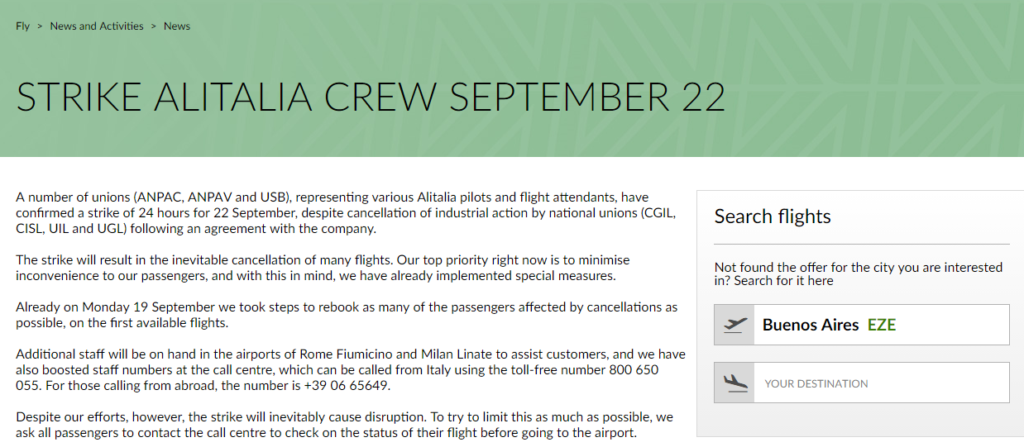Image resolution: width=1024 pixels, height=447 pixels.
Task: Click the Search flights heading
Action: click(773, 216)
